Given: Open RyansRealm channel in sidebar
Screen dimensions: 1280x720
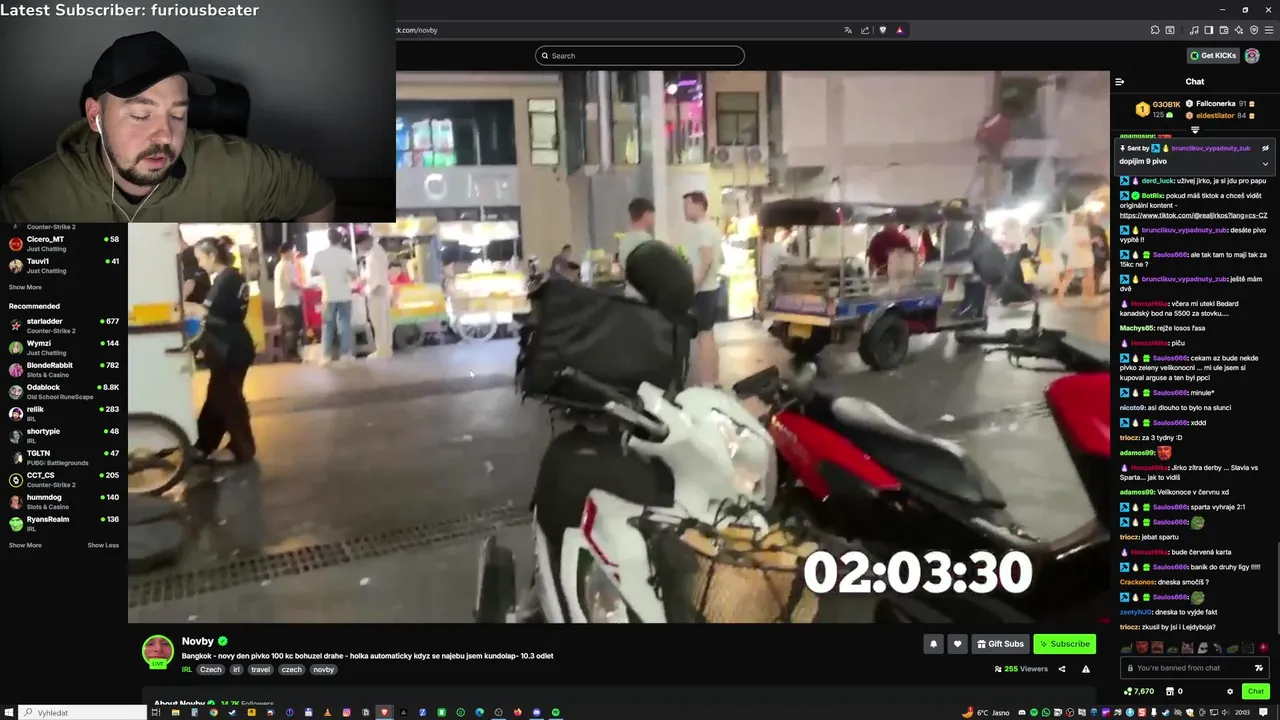Looking at the screenshot, I should (x=64, y=523).
